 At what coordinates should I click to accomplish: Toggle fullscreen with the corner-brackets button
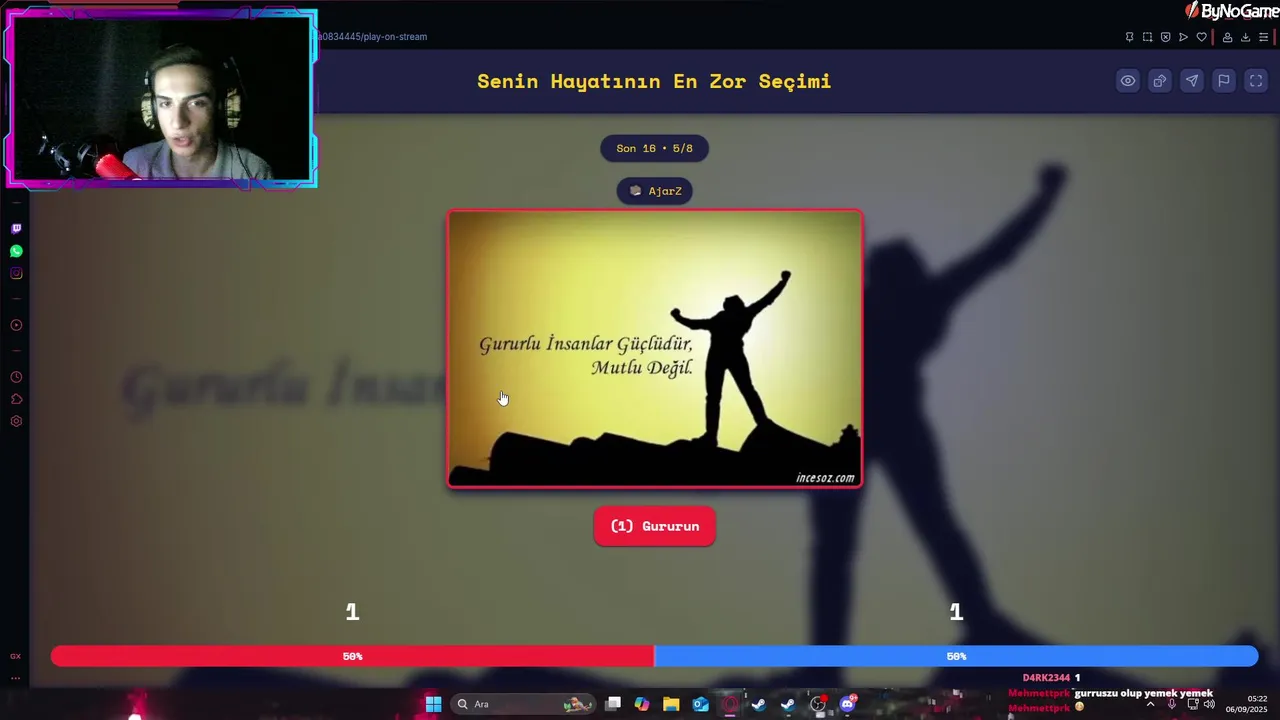(x=1256, y=81)
